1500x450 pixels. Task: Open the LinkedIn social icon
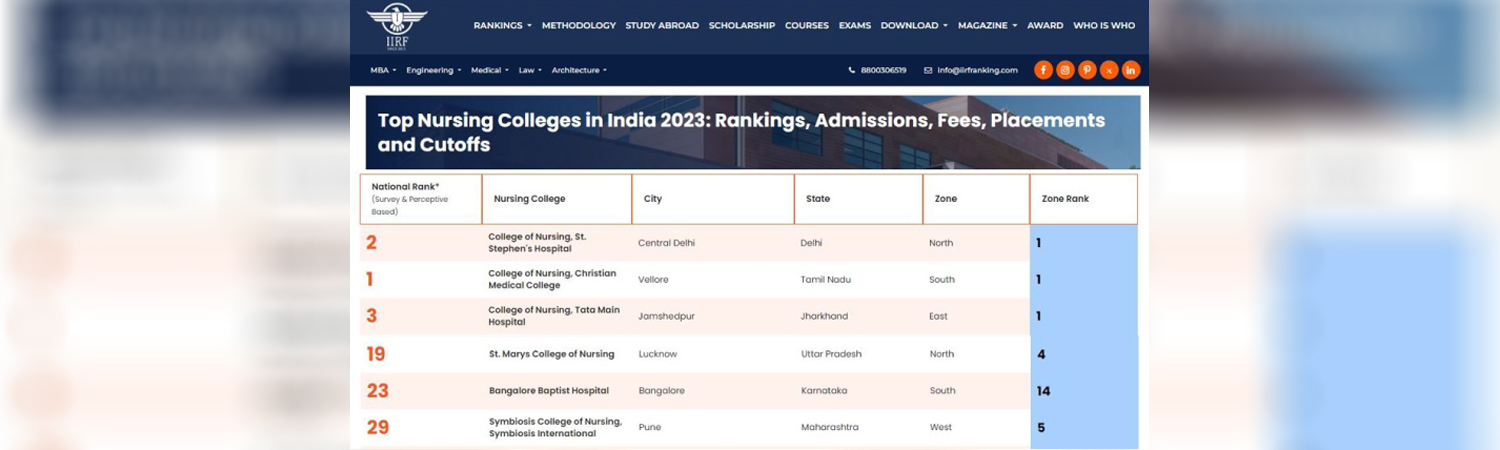coord(1131,70)
